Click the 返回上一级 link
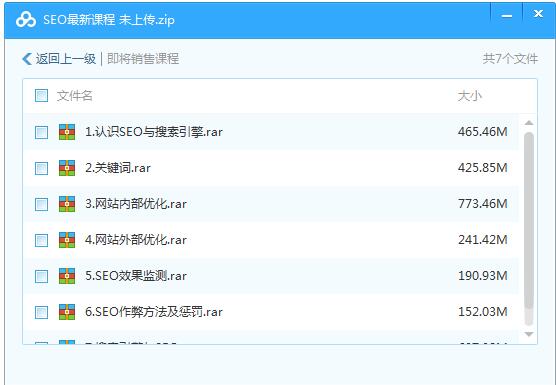 [66, 59]
